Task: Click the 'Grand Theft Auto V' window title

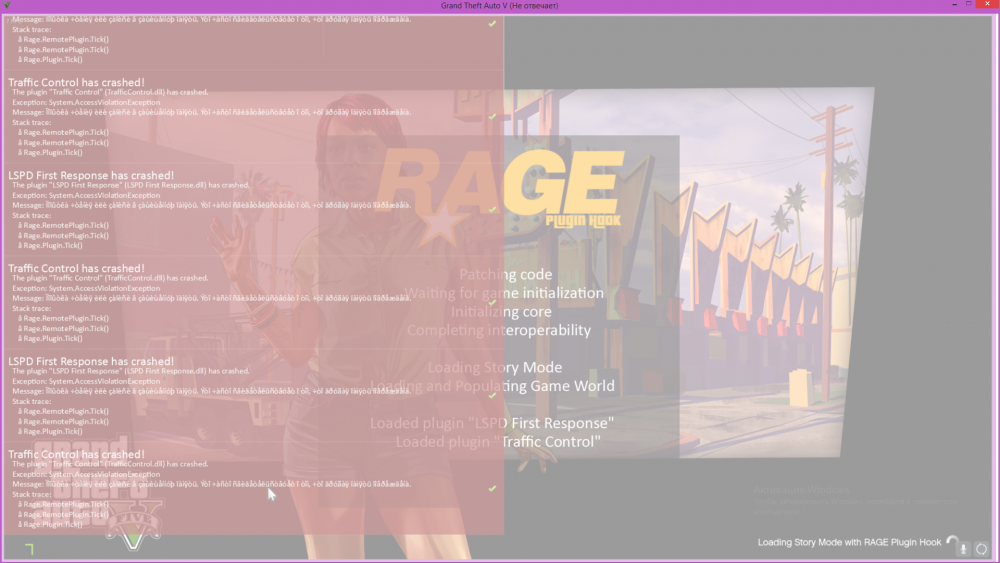Action: [x=499, y=6]
